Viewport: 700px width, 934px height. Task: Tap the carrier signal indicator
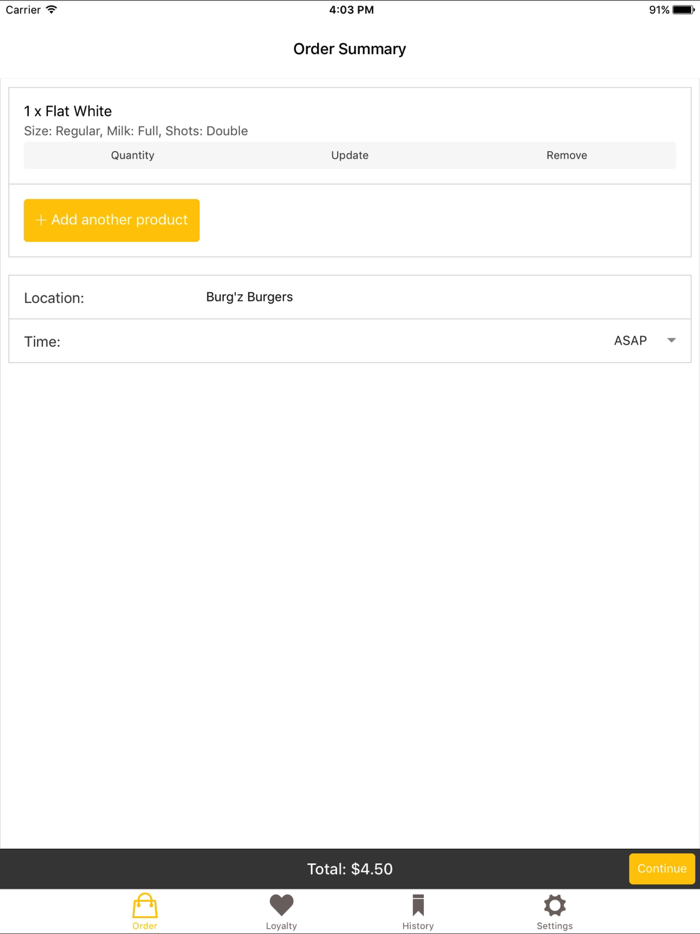20,10
